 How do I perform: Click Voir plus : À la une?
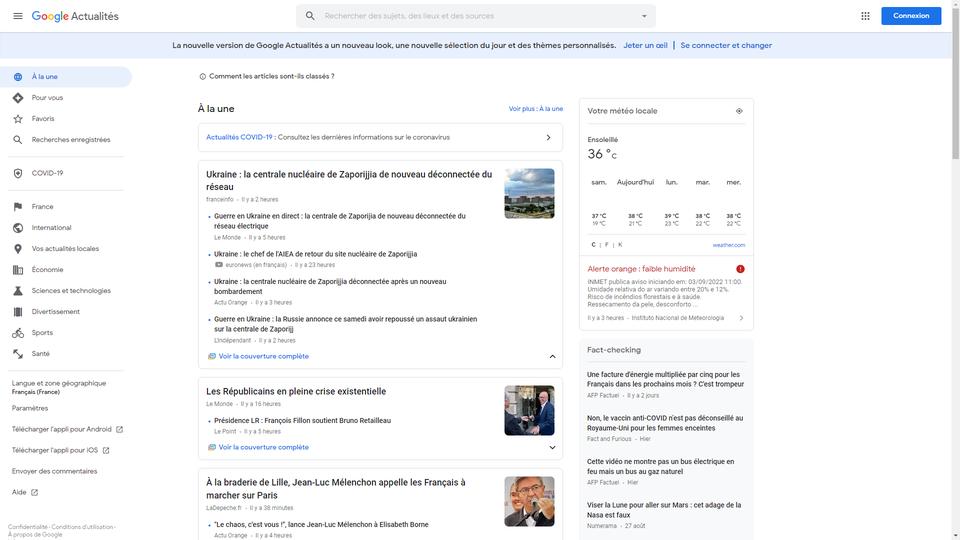(x=536, y=109)
